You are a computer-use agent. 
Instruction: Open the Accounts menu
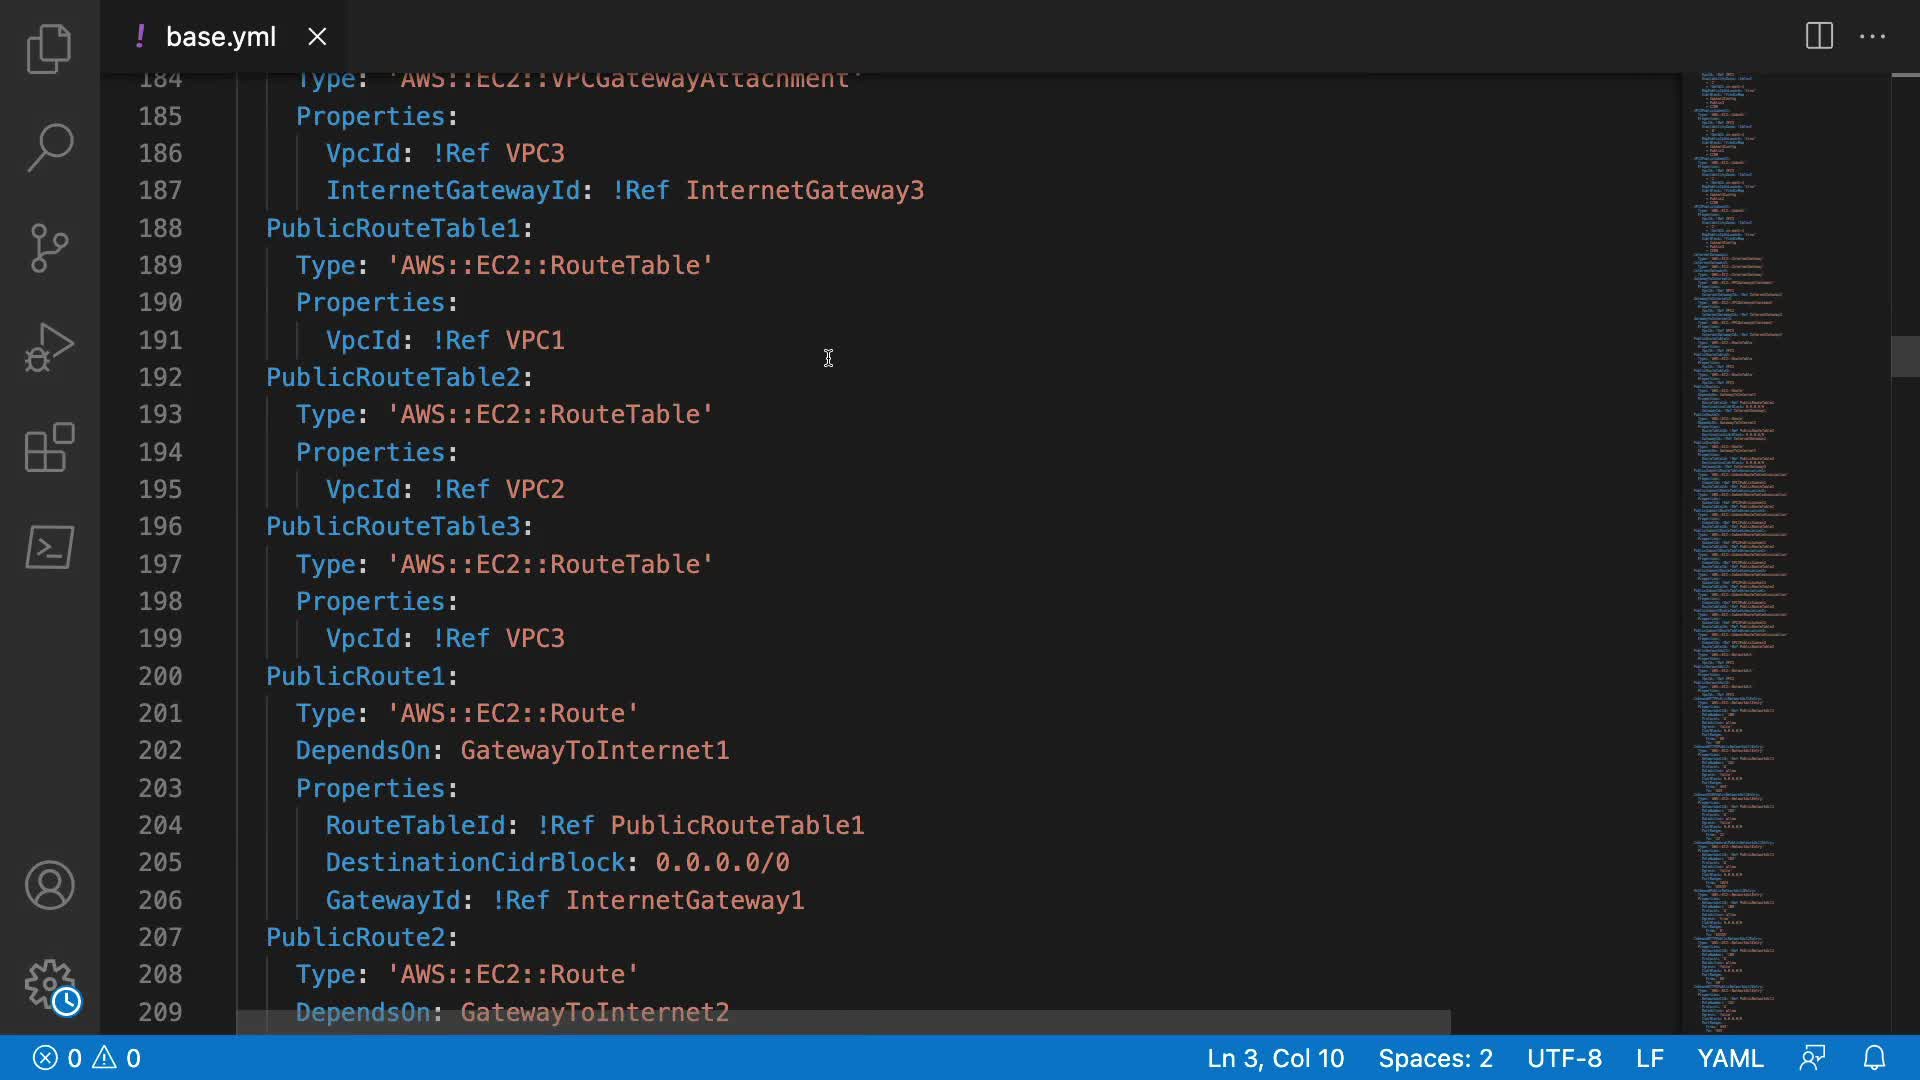click(x=49, y=886)
